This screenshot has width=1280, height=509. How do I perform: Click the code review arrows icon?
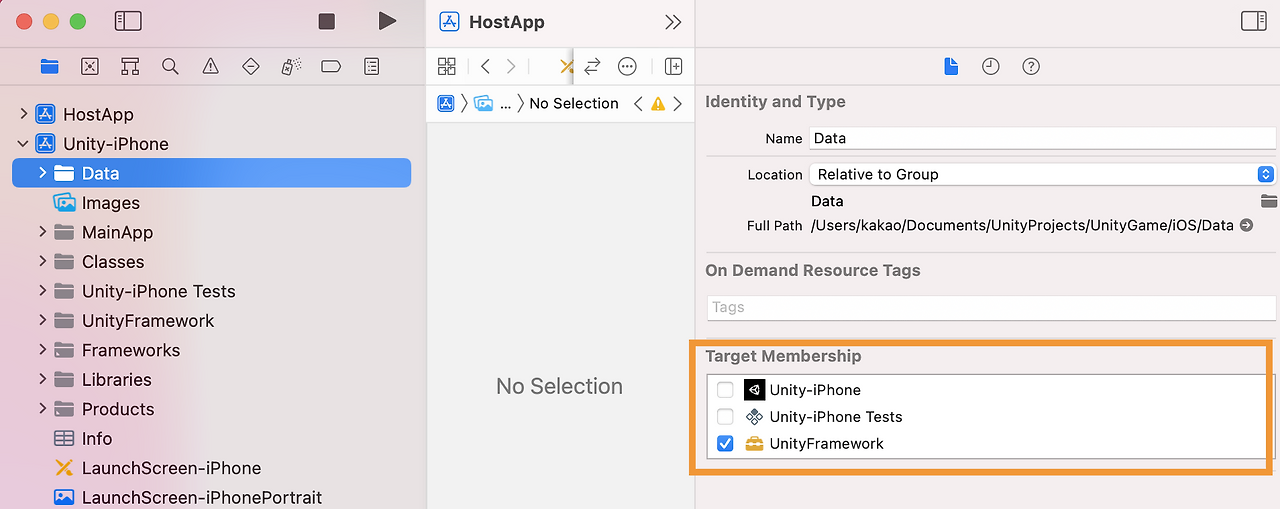tap(592, 66)
